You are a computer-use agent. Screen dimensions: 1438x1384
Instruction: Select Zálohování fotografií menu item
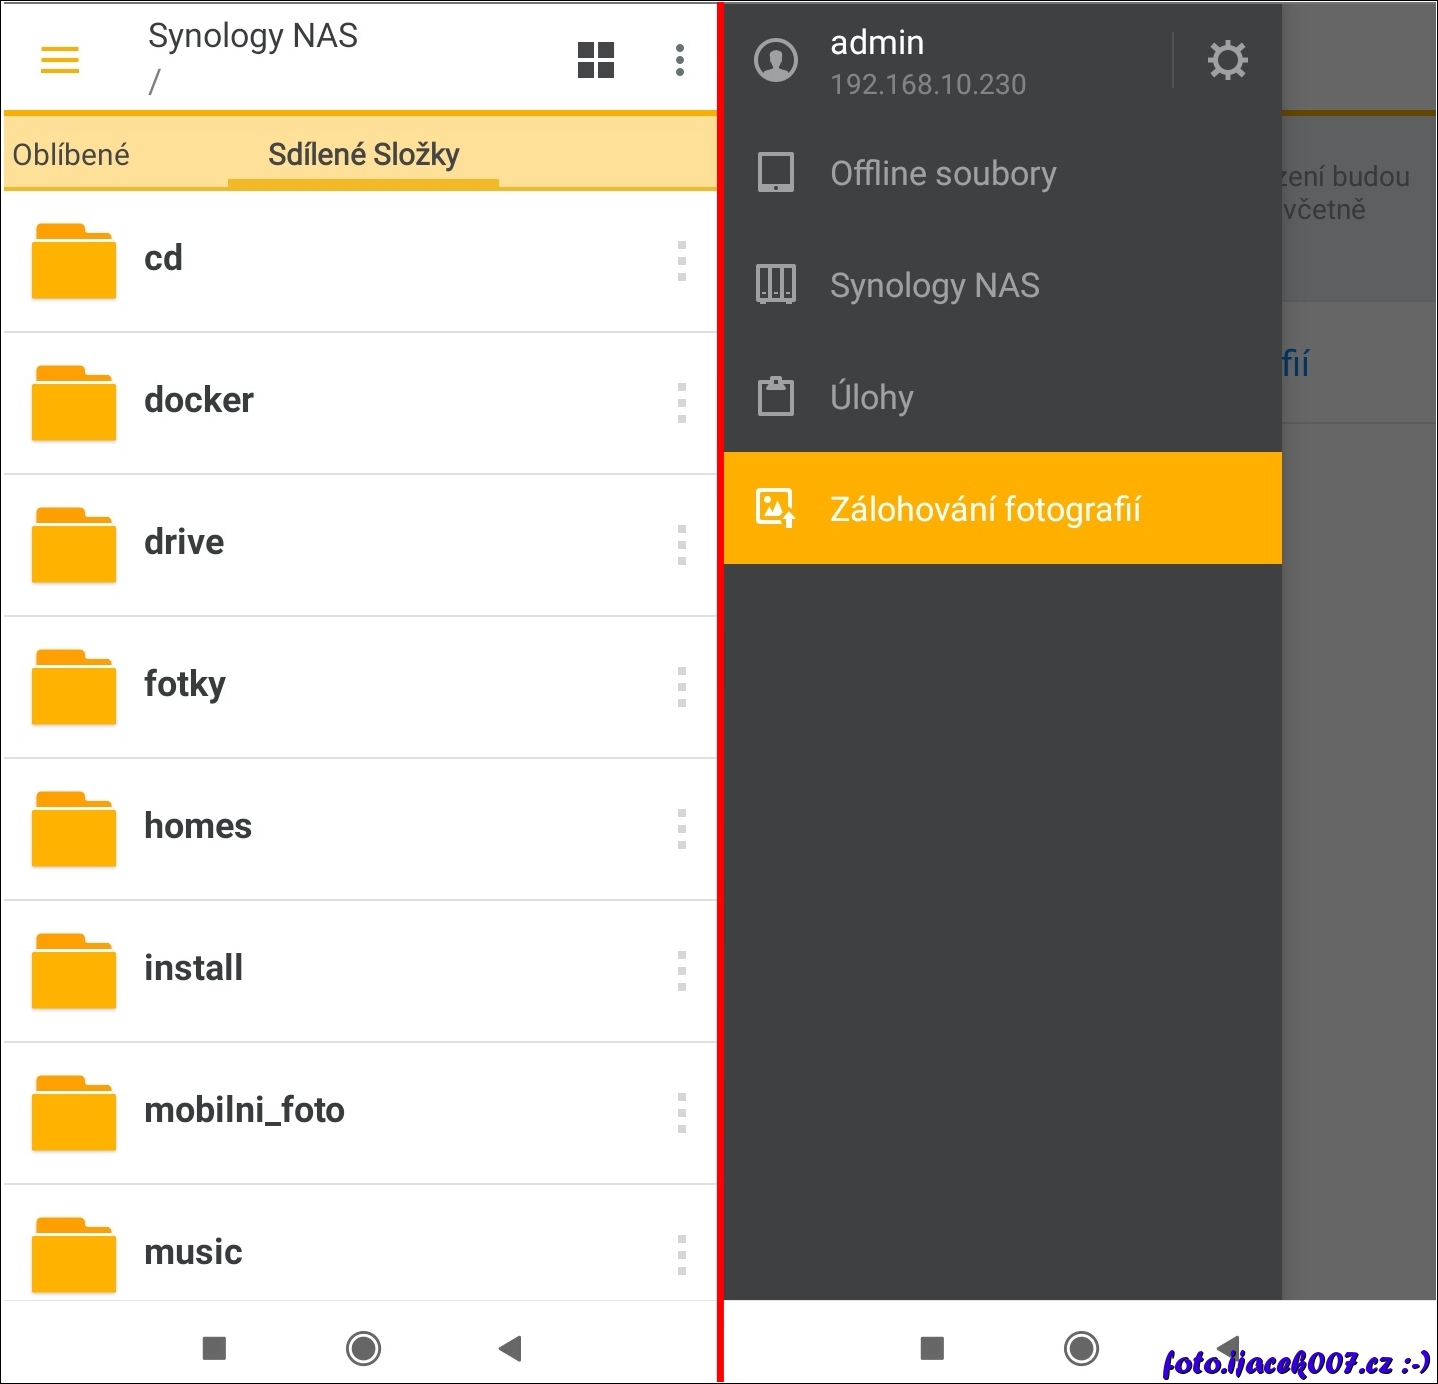984,509
